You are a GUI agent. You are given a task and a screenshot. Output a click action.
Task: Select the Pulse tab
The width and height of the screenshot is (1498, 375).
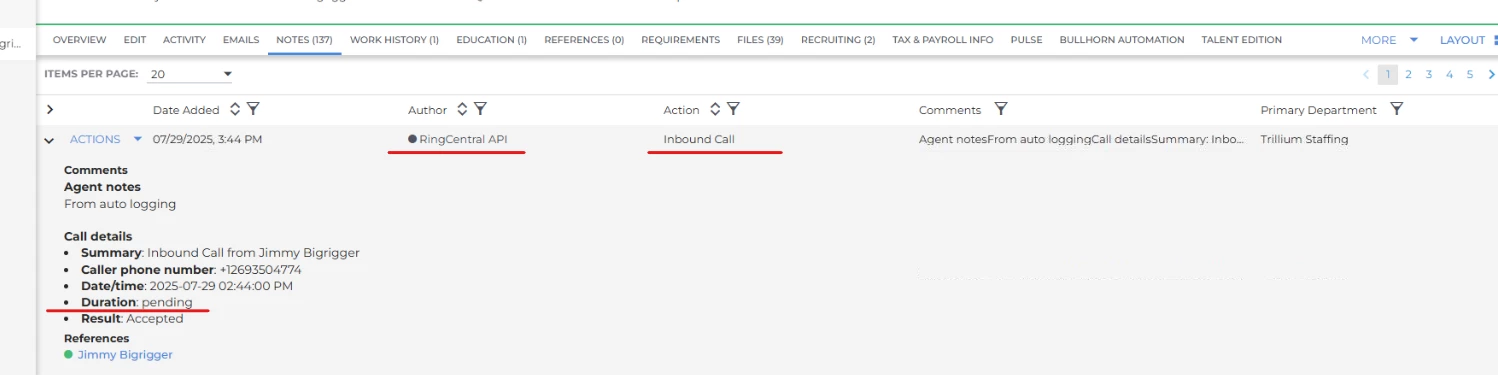tap(1026, 40)
